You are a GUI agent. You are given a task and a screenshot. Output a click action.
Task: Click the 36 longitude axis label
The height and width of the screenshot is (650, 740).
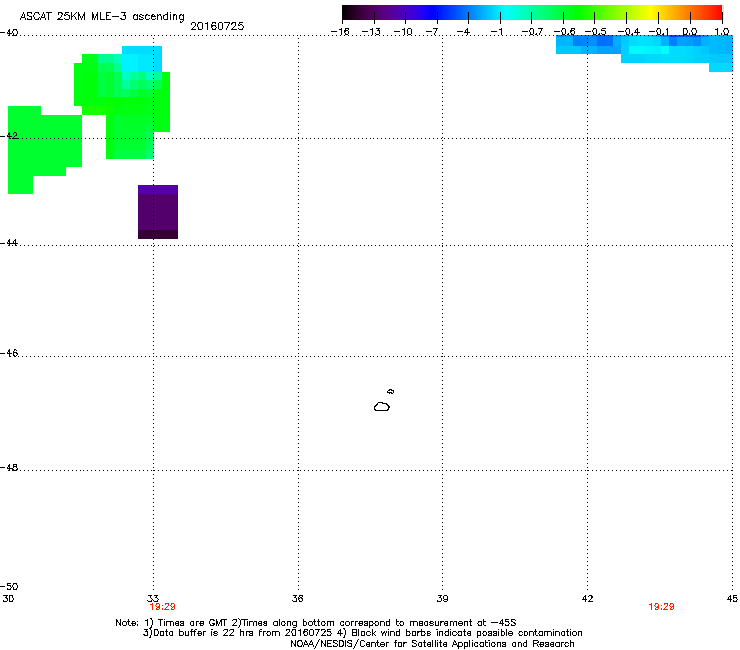tap(298, 599)
